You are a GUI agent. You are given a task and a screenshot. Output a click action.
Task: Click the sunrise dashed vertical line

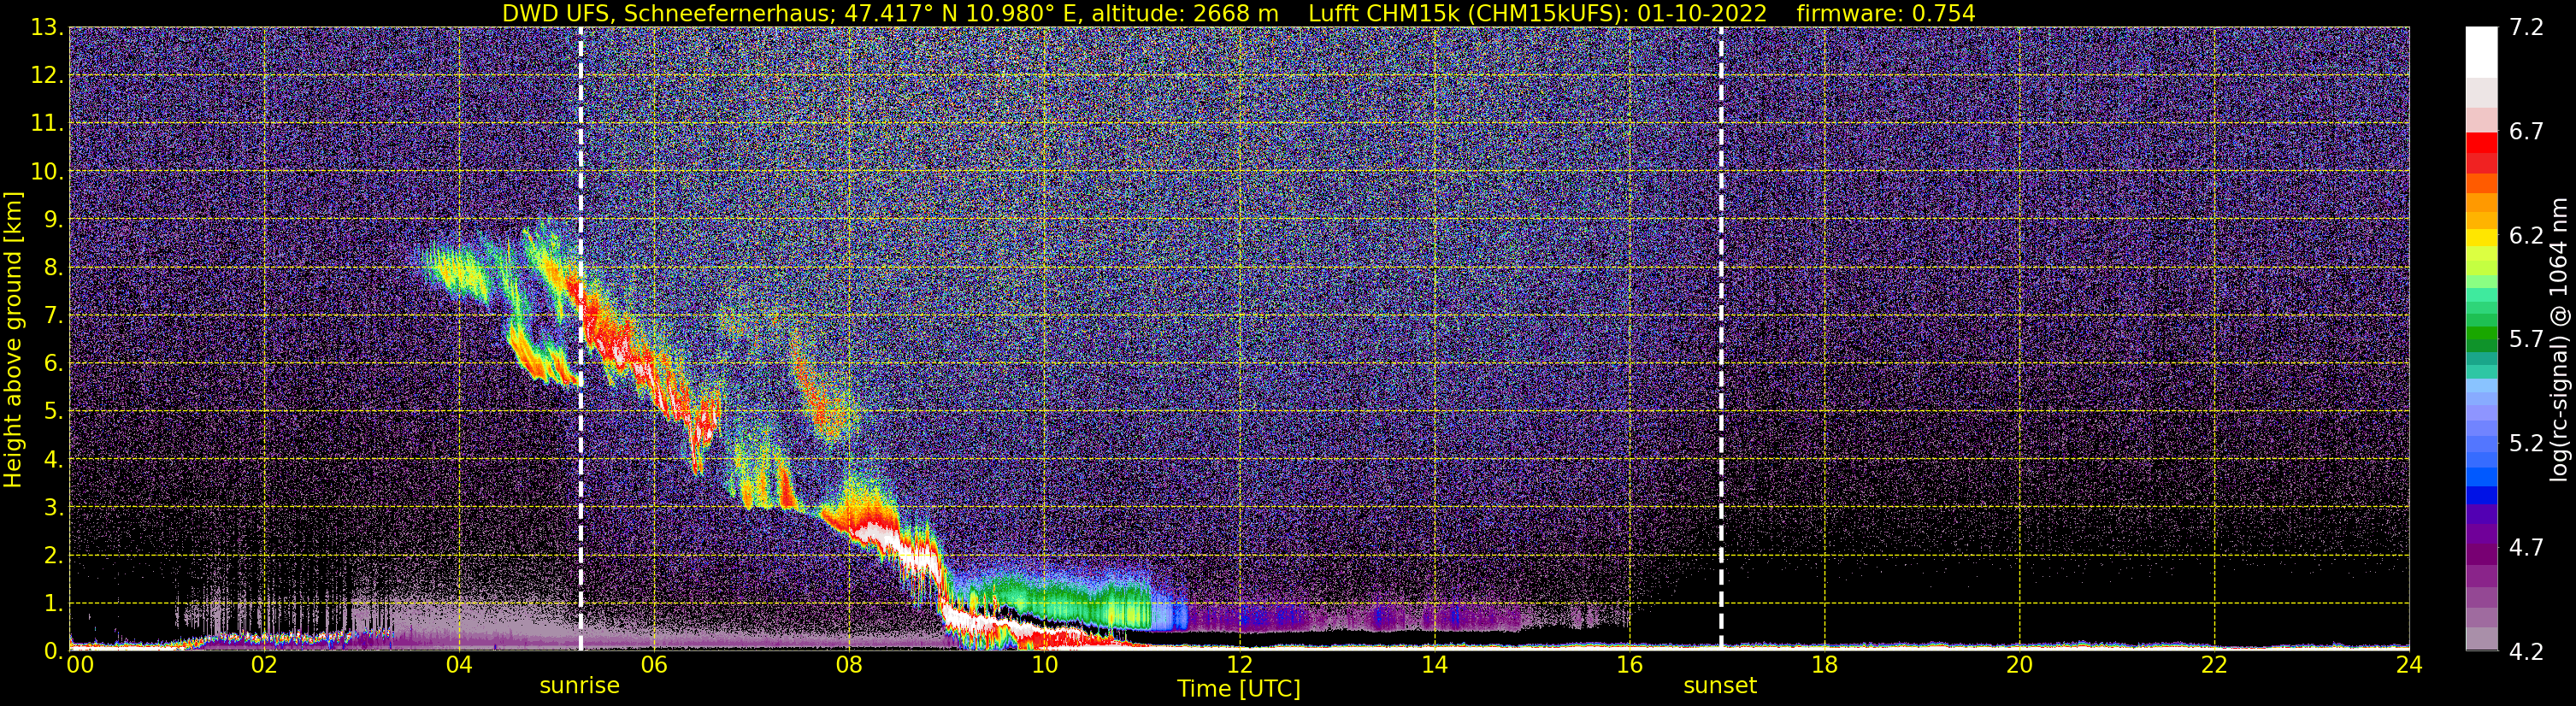[x=580, y=339]
